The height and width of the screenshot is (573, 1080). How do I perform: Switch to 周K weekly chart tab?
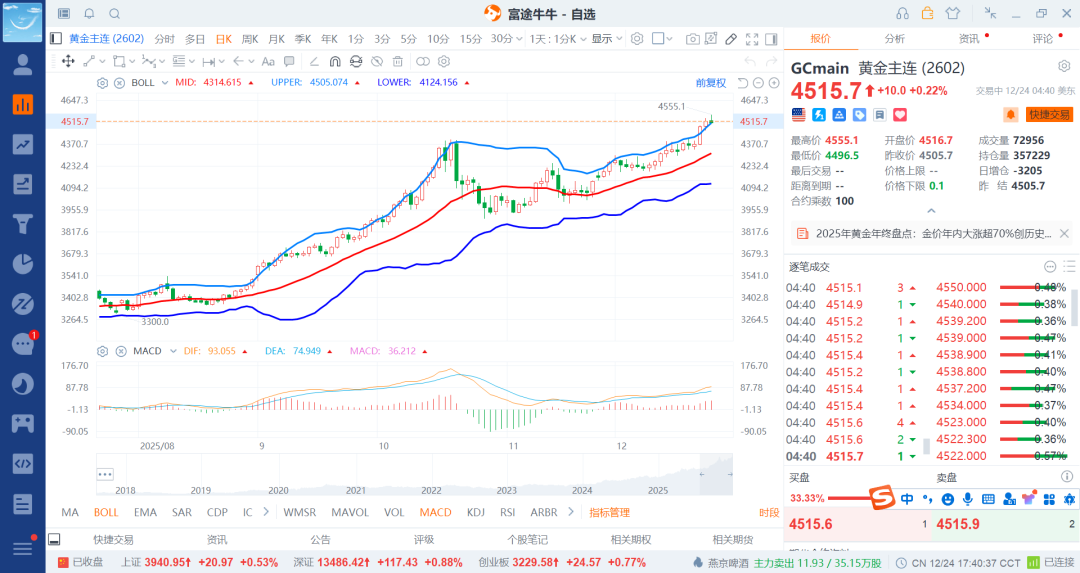pos(250,39)
